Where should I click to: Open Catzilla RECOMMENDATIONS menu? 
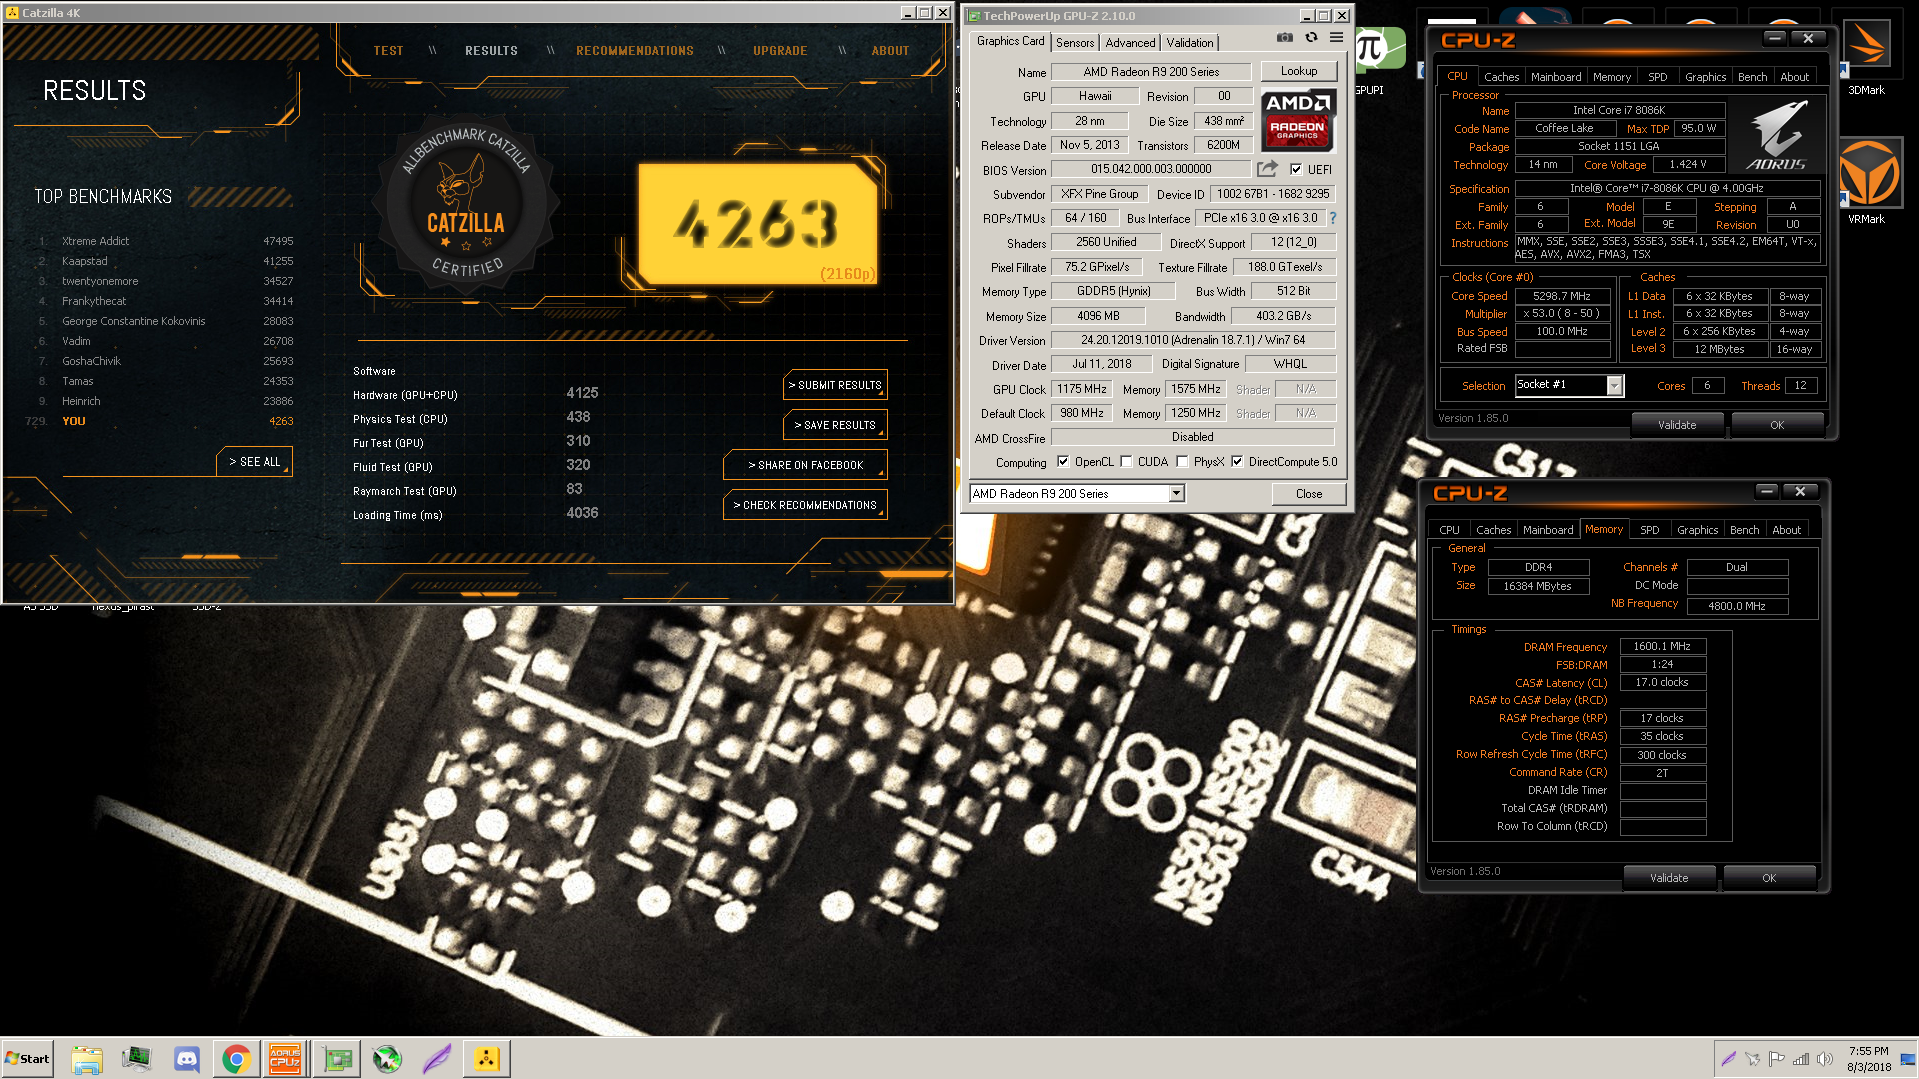click(635, 51)
